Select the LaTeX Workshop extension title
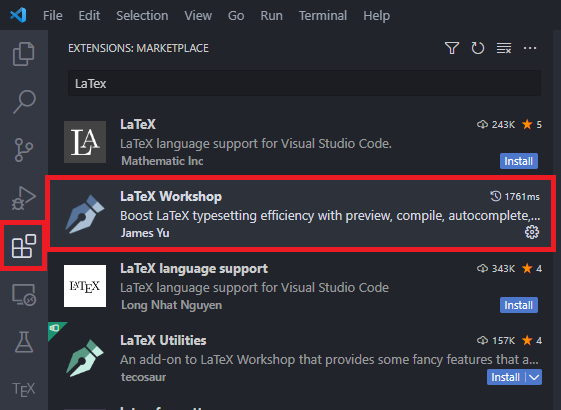The width and height of the screenshot is (561, 410). coord(171,196)
